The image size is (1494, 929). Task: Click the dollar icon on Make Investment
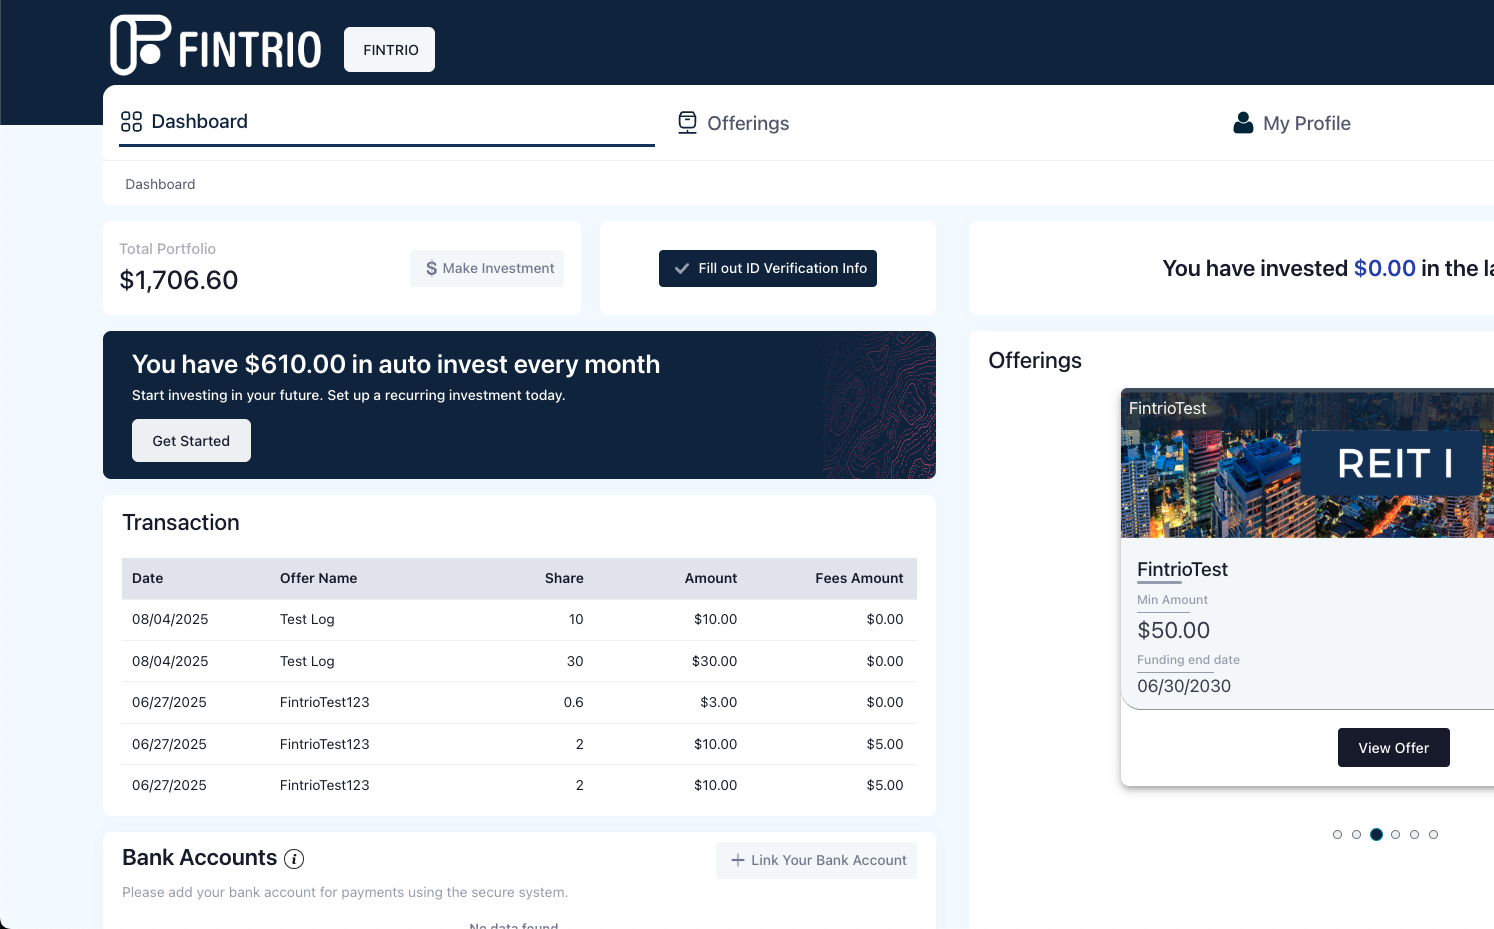[x=431, y=268]
